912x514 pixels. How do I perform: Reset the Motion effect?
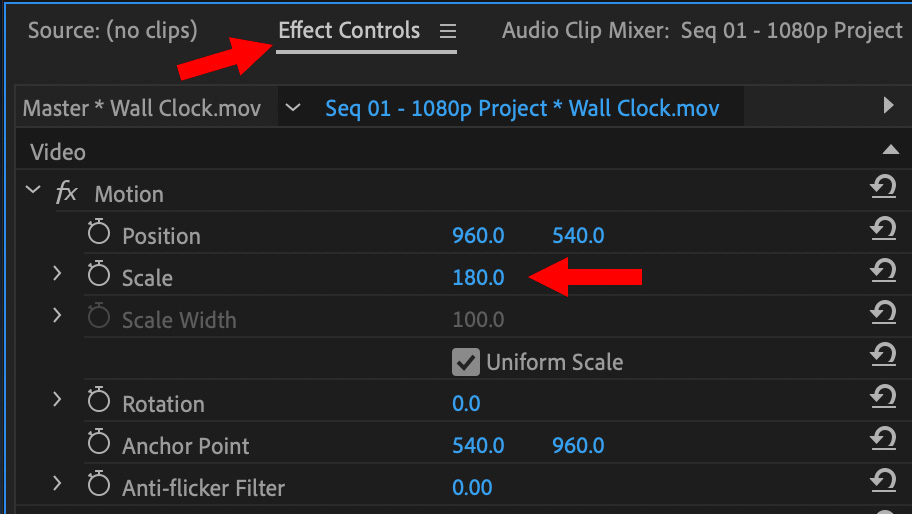[x=883, y=187]
